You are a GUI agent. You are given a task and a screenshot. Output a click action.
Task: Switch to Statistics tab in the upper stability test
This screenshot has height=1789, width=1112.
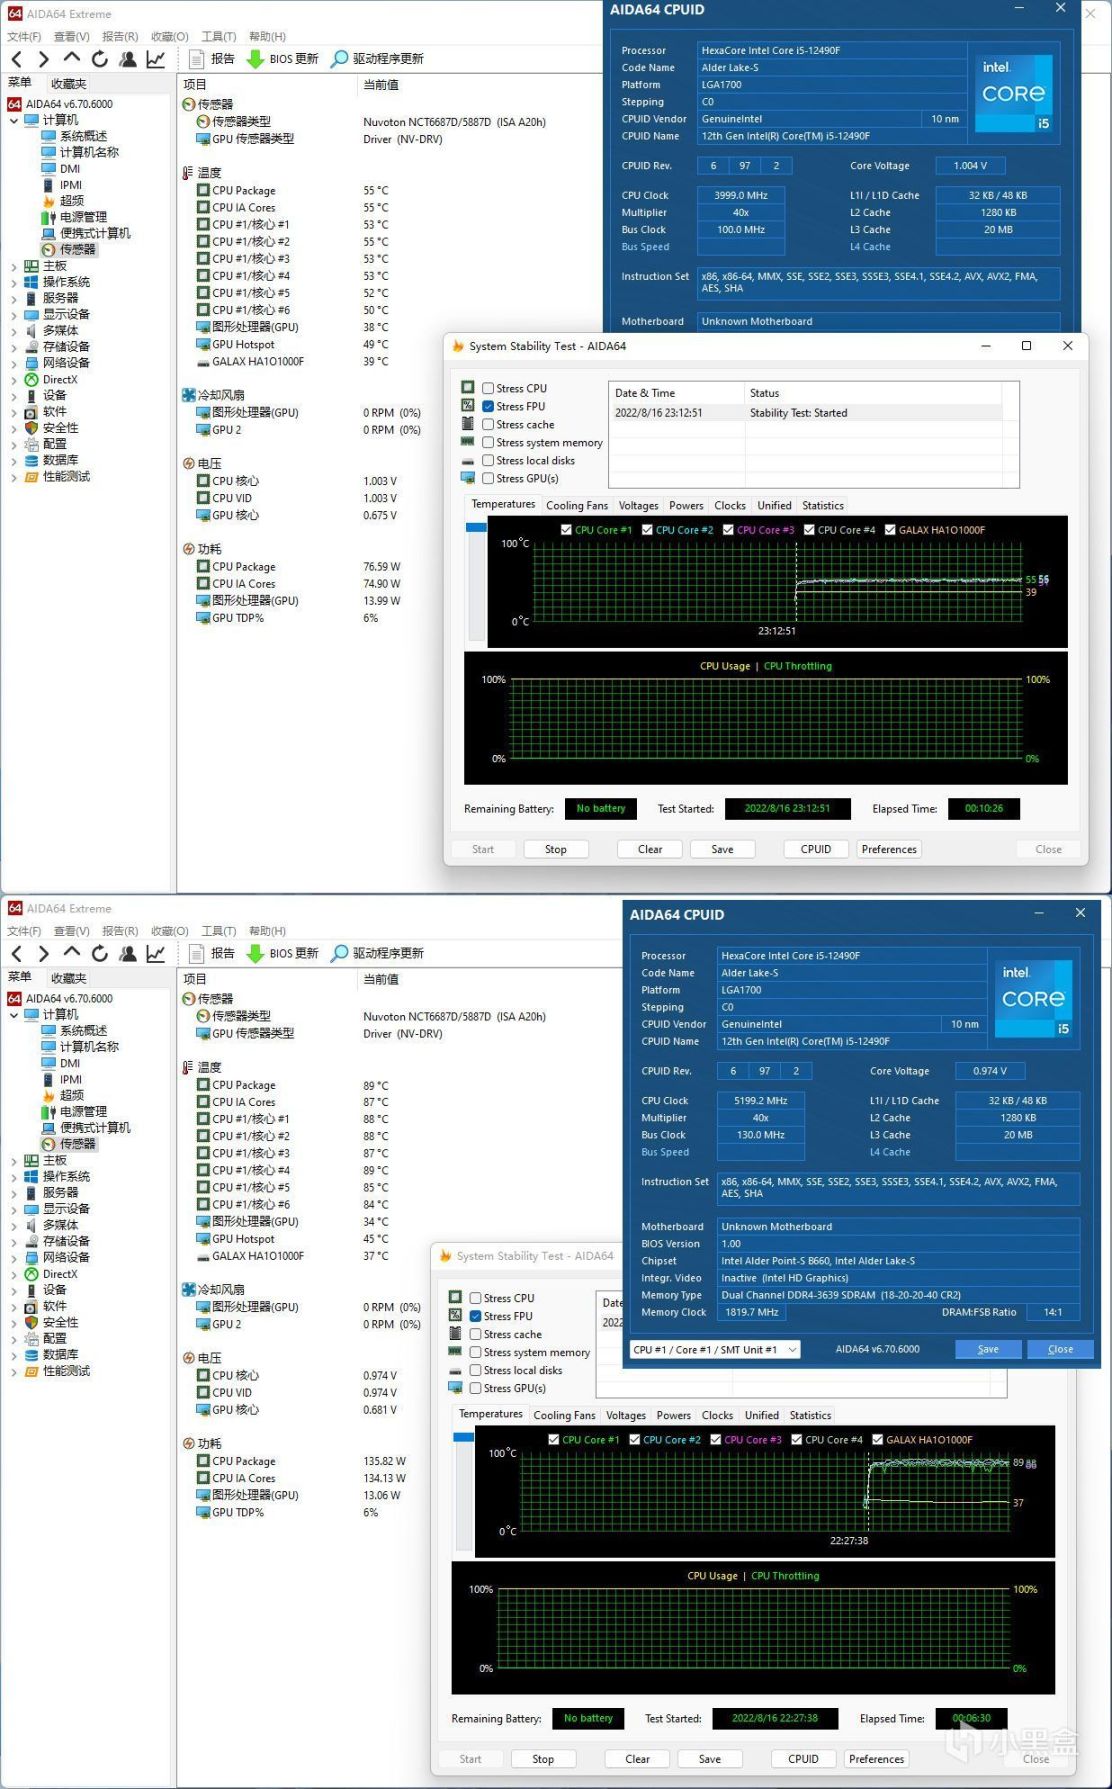(823, 506)
